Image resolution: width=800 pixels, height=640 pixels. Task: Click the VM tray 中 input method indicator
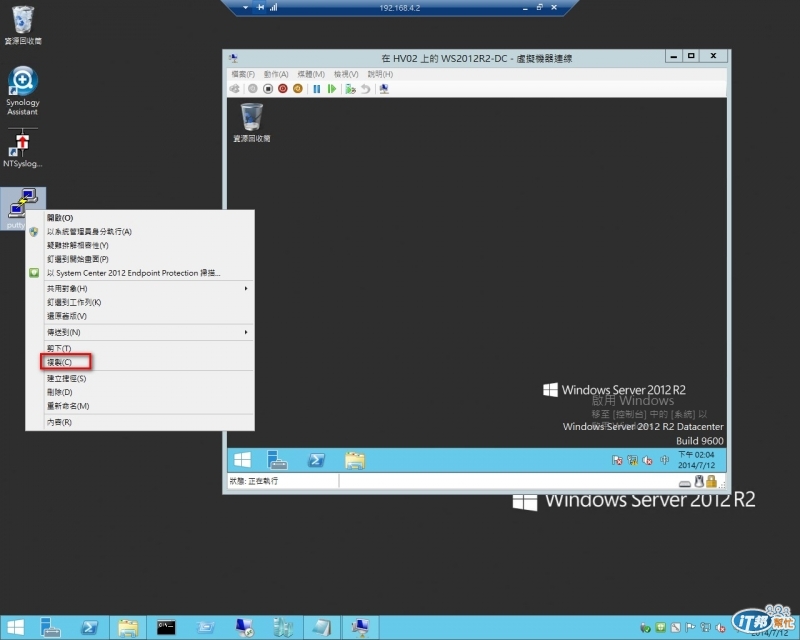pyautogui.click(x=664, y=460)
